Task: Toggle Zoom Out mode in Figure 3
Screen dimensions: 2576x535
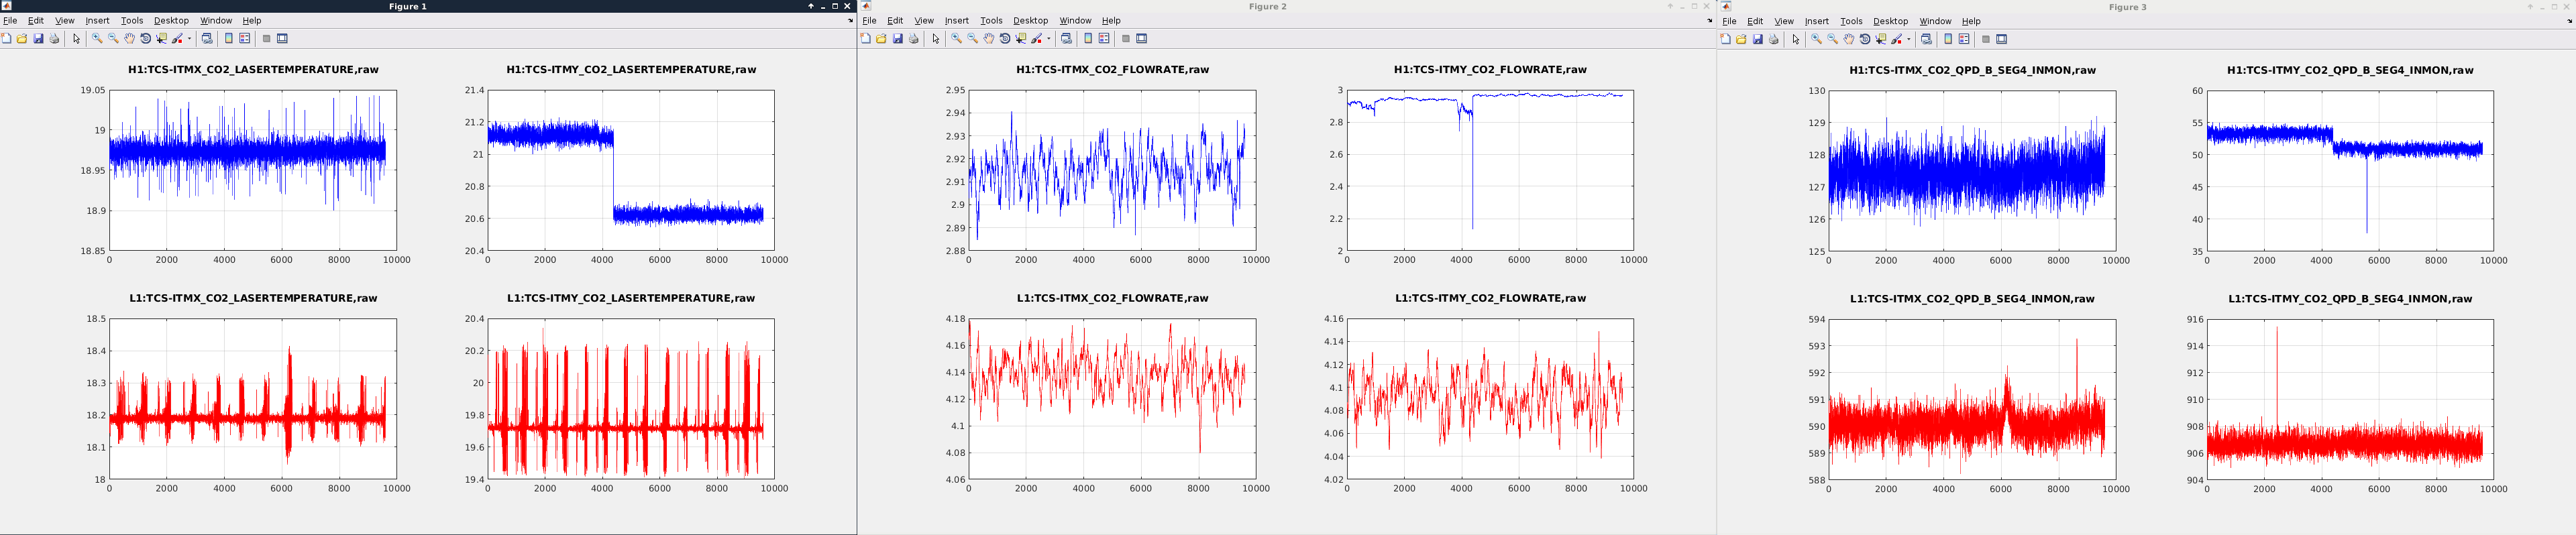Action: (x=1833, y=40)
